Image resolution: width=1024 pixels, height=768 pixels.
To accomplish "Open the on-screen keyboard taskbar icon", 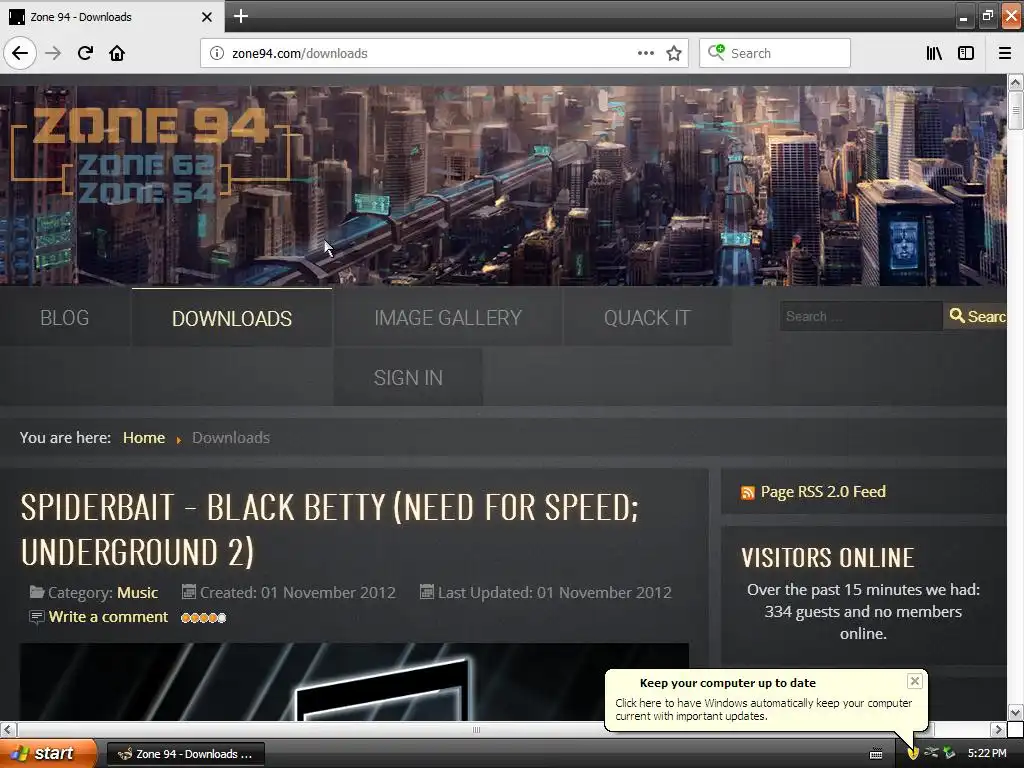I will pyautogui.click(x=876, y=754).
